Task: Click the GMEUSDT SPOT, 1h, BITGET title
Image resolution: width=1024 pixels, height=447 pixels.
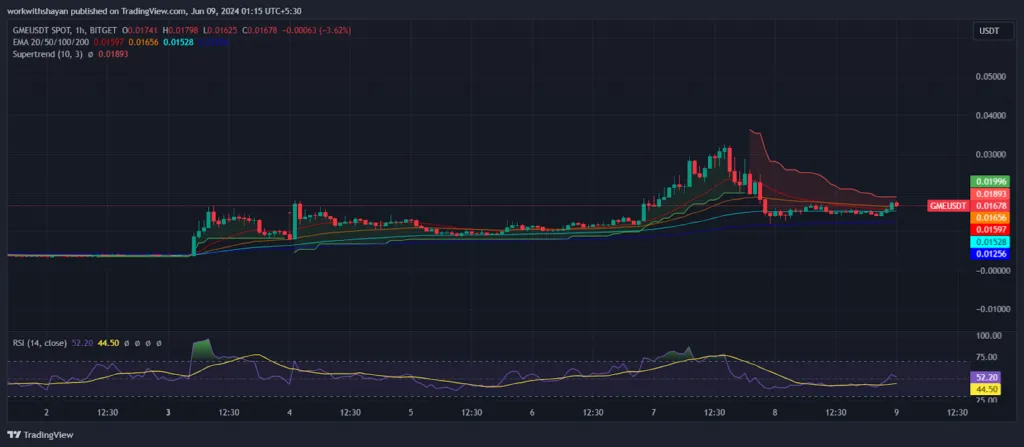Action: pyautogui.click(x=66, y=30)
